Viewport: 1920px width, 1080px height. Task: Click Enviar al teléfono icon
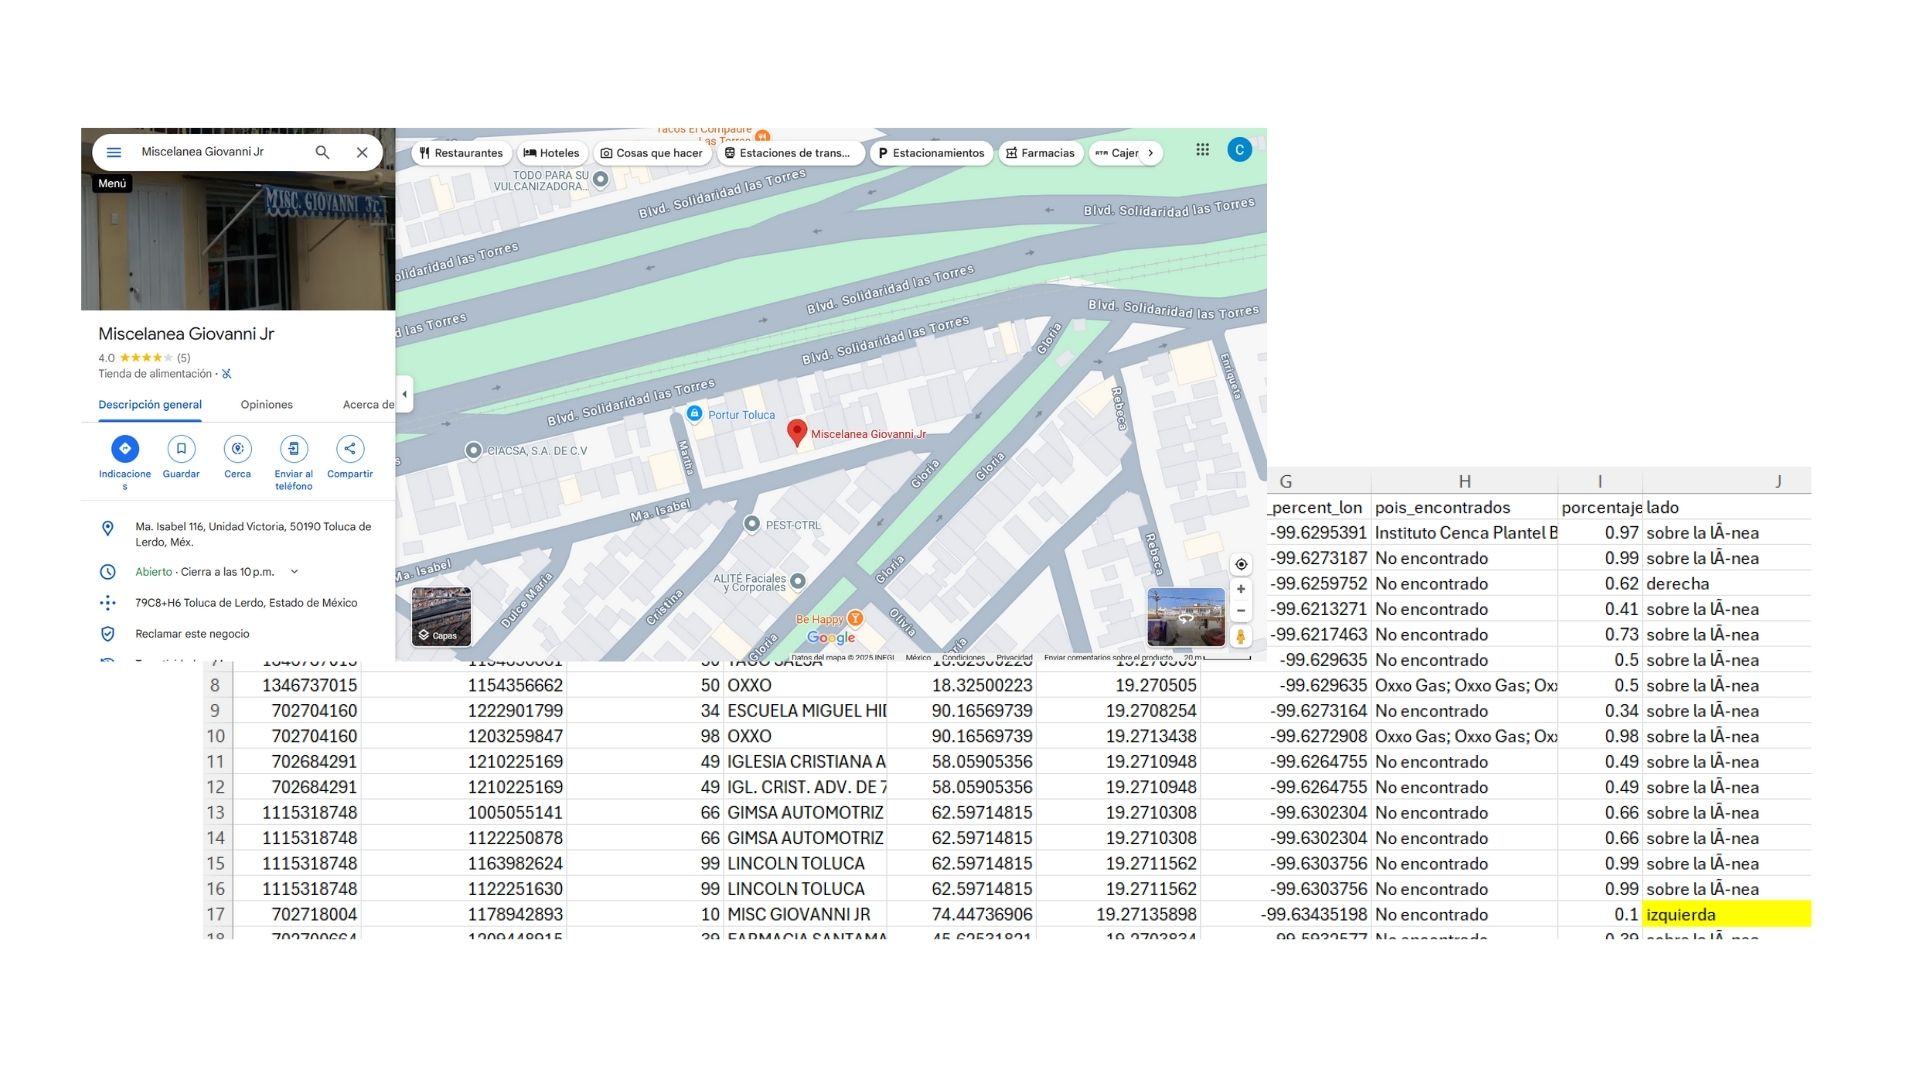[x=293, y=449]
